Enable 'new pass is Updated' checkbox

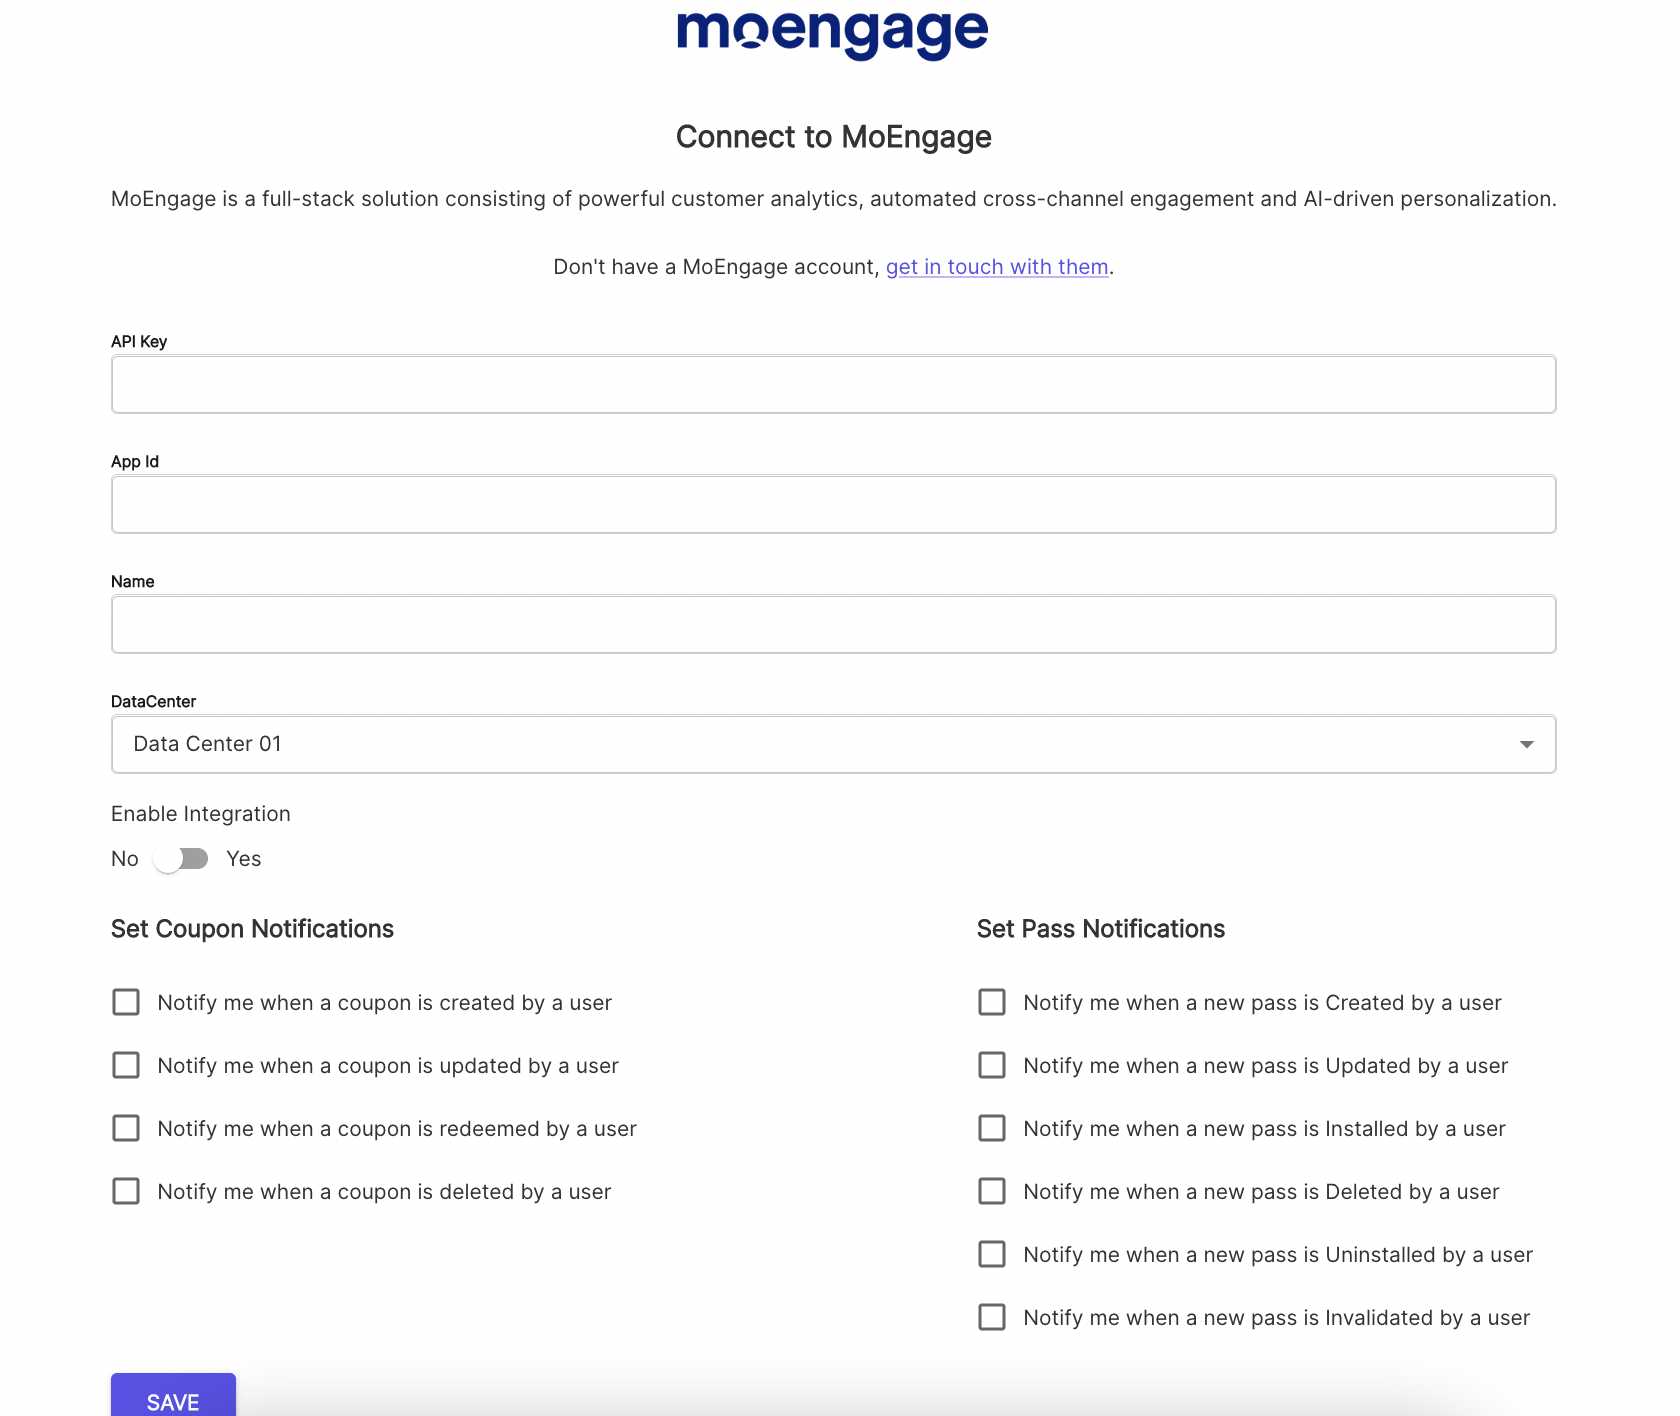pyautogui.click(x=992, y=1065)
